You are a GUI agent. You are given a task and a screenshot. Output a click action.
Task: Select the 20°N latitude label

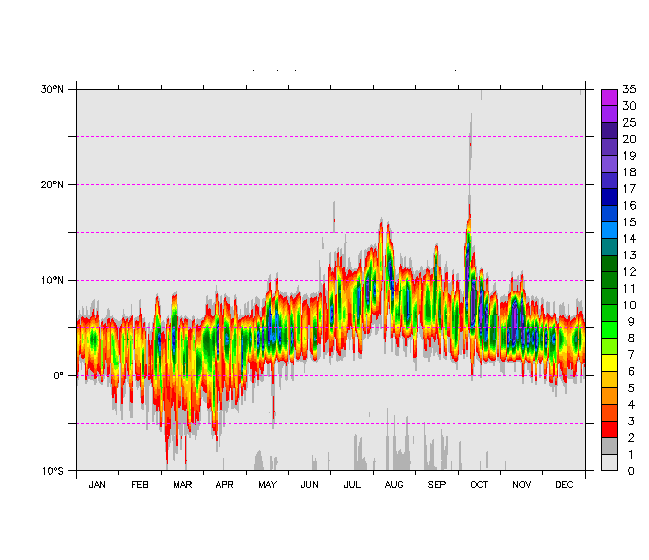pos(52,184)
